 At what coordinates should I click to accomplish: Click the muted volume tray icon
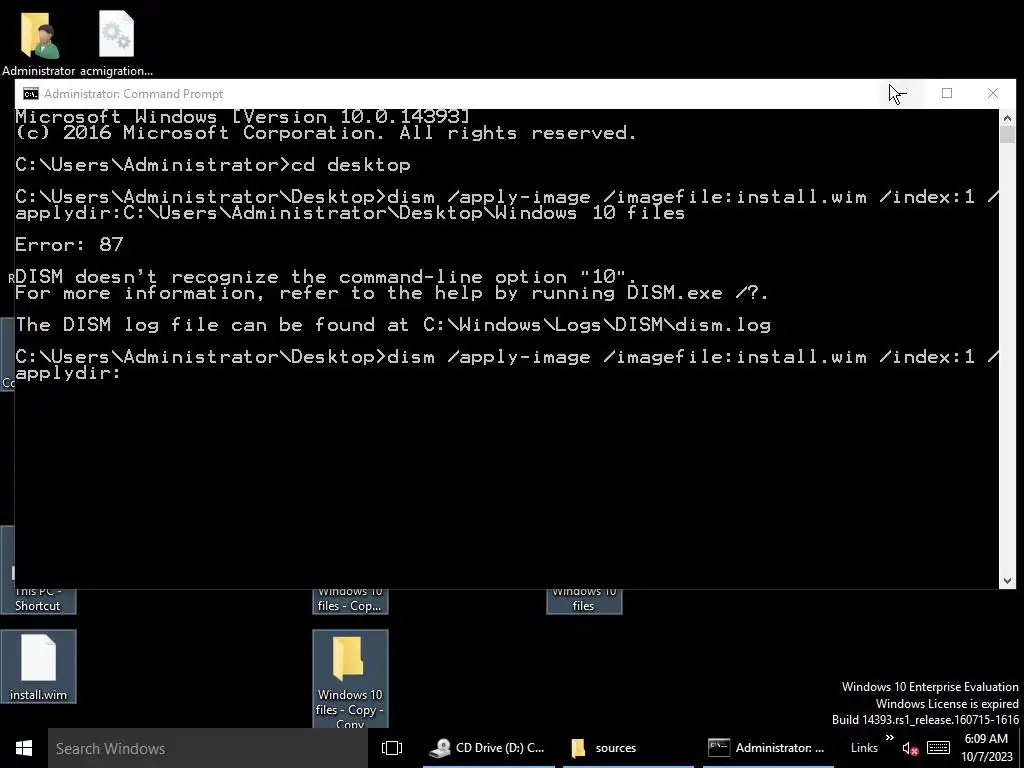click(x=910, y=749)
